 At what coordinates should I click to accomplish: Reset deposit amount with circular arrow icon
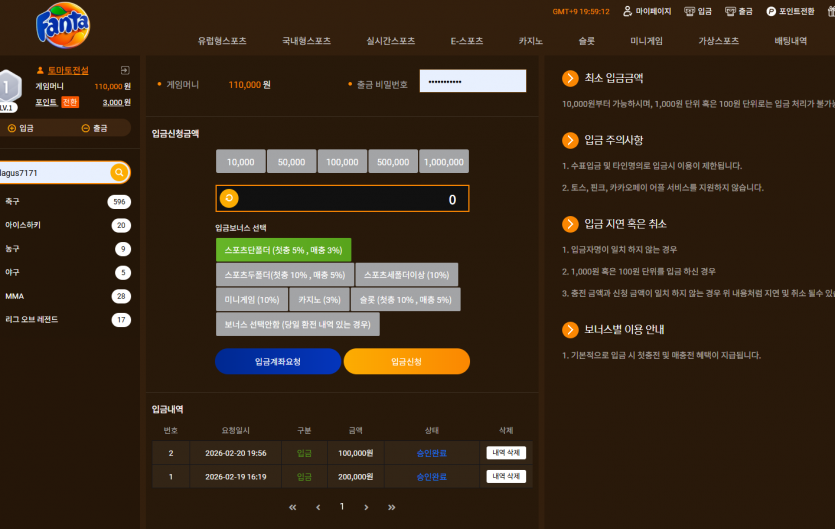point(229,198)
